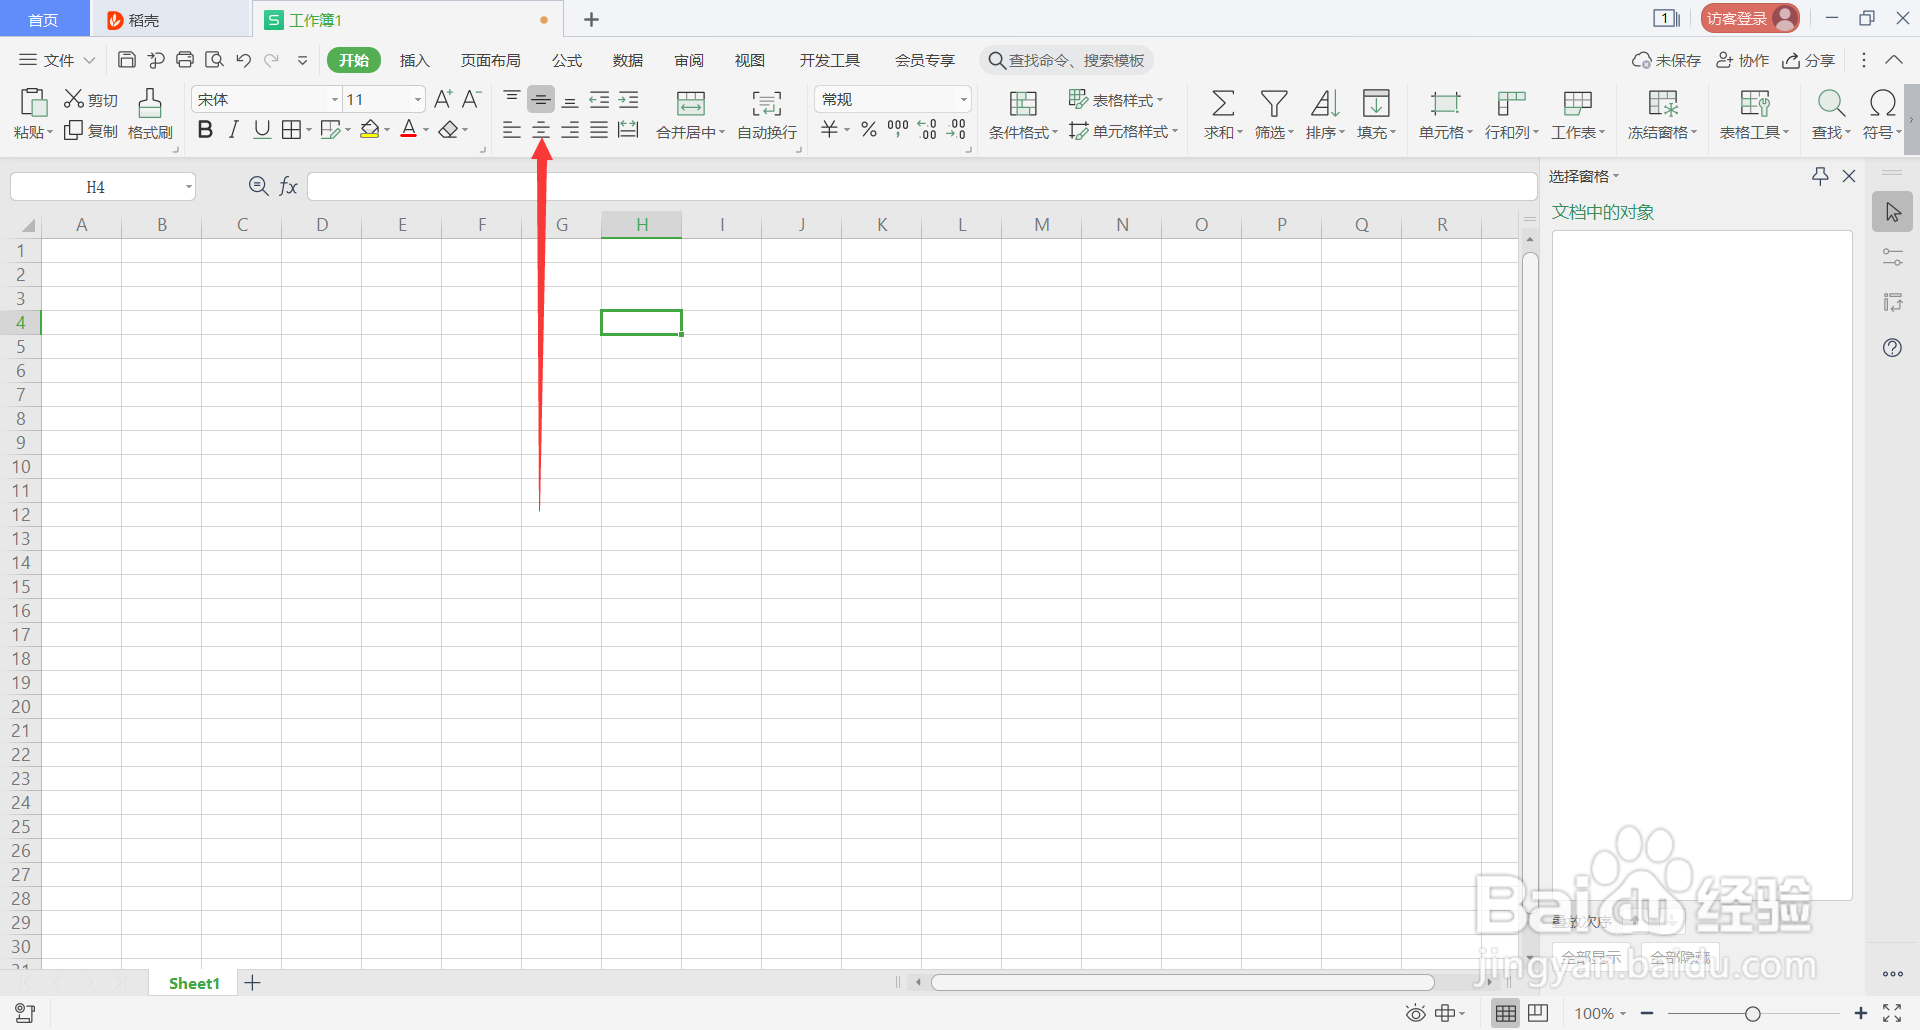Open Conditional Formatting (条件格式) dropdown
Image resolution: width=1920 pixels, height=1030 pixels.
tap(1023, 132)
